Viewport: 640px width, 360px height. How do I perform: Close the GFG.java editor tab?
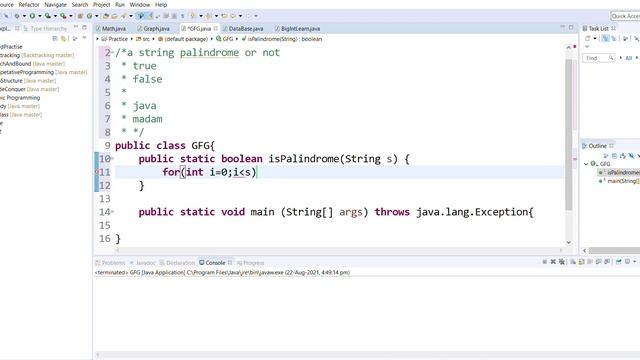pyautogui.click(x=216, y=28)
